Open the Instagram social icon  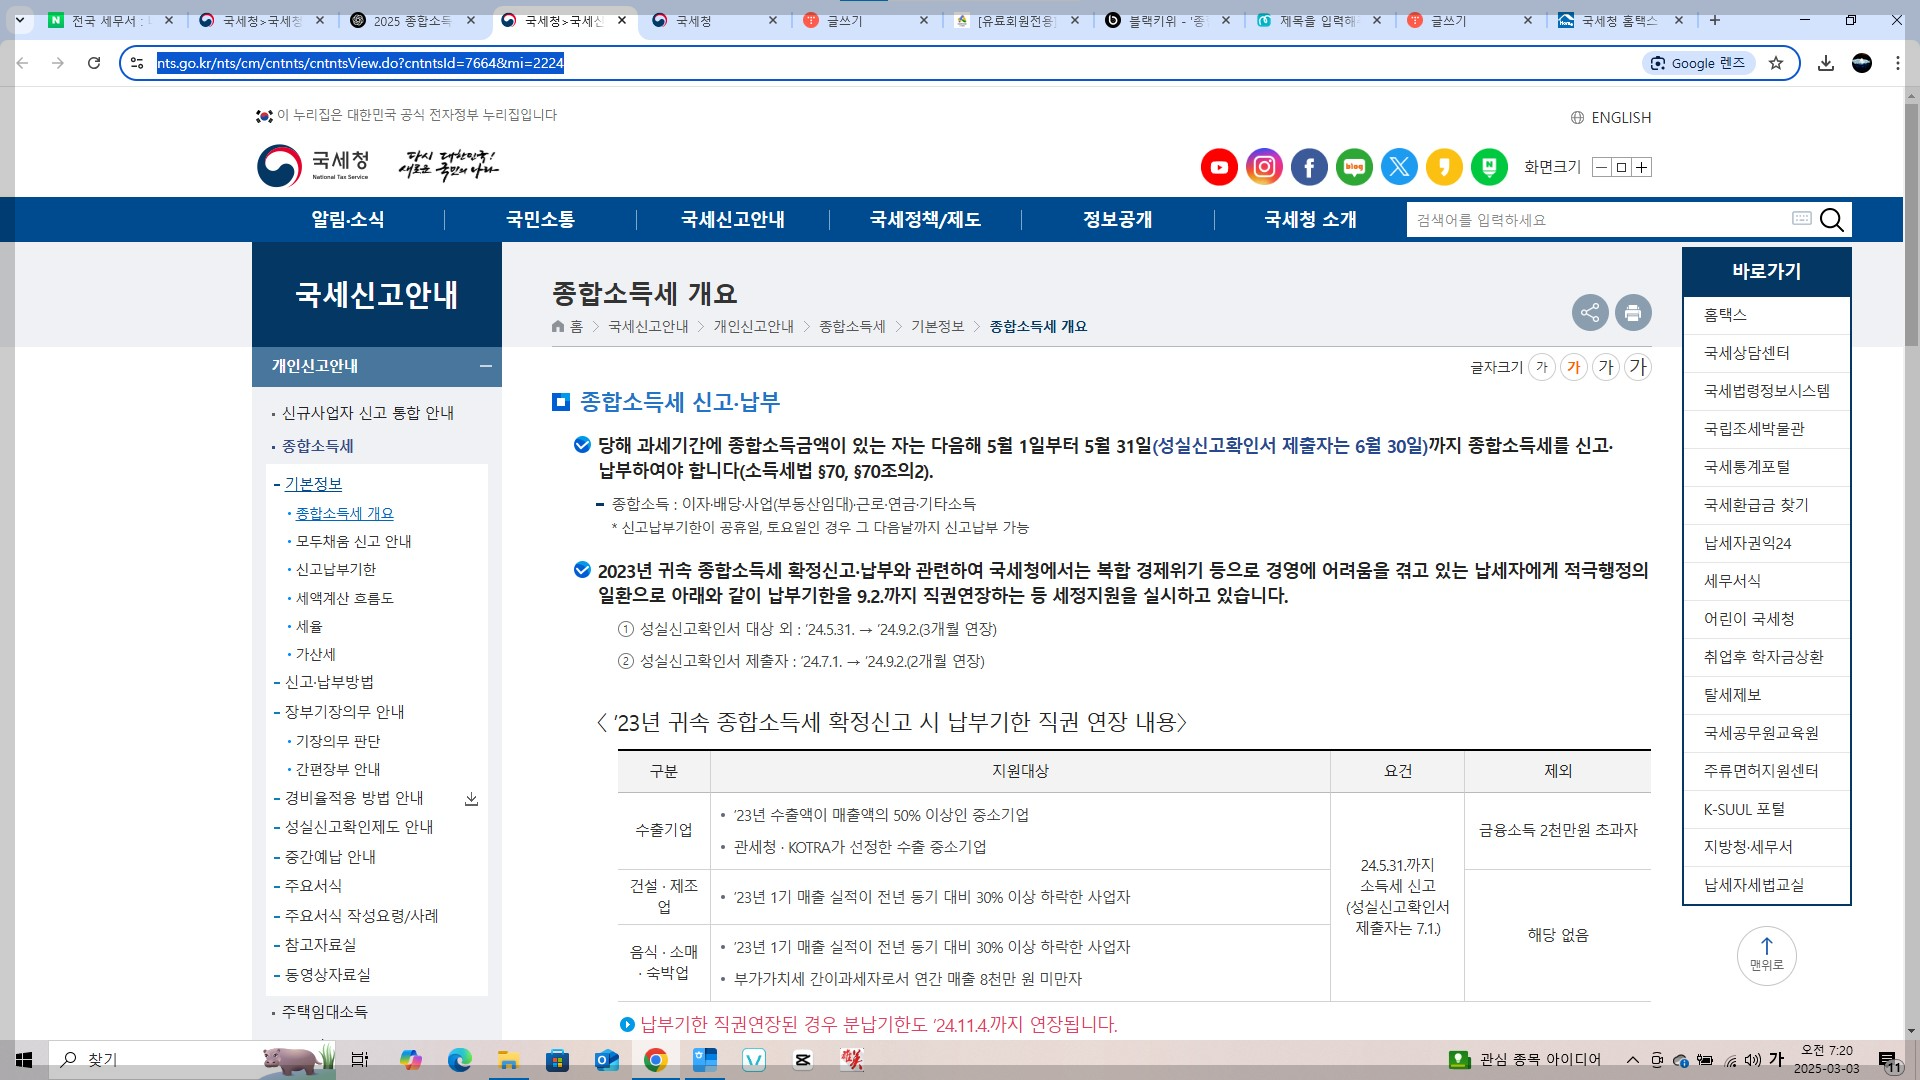tap(1264, 167)
